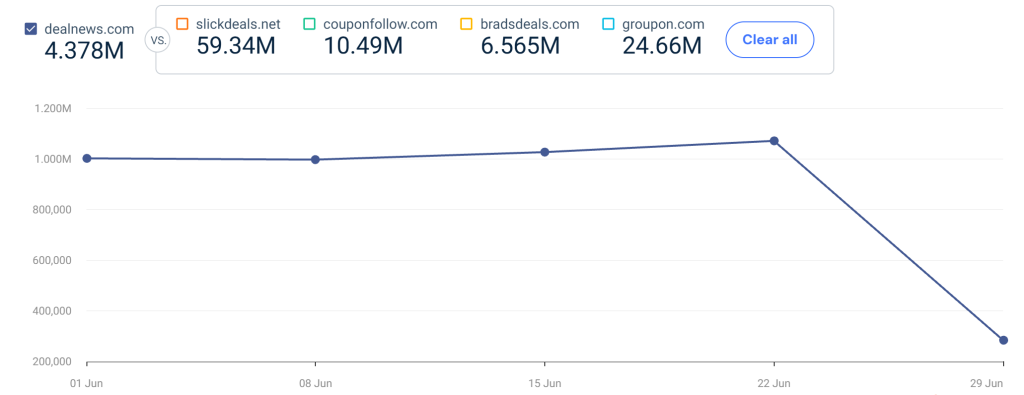
Task: Select the 15 Jun data point
Action: click(545, 152)
